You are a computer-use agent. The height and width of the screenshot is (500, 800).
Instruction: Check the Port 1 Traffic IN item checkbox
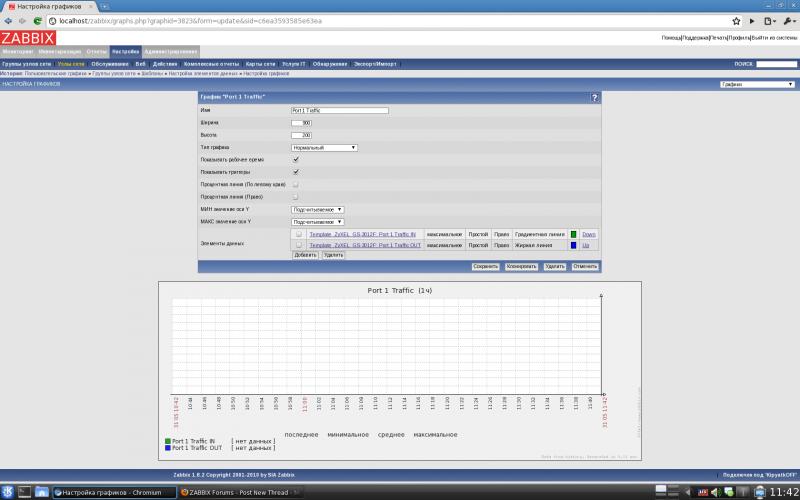click(x=299, y=233)
